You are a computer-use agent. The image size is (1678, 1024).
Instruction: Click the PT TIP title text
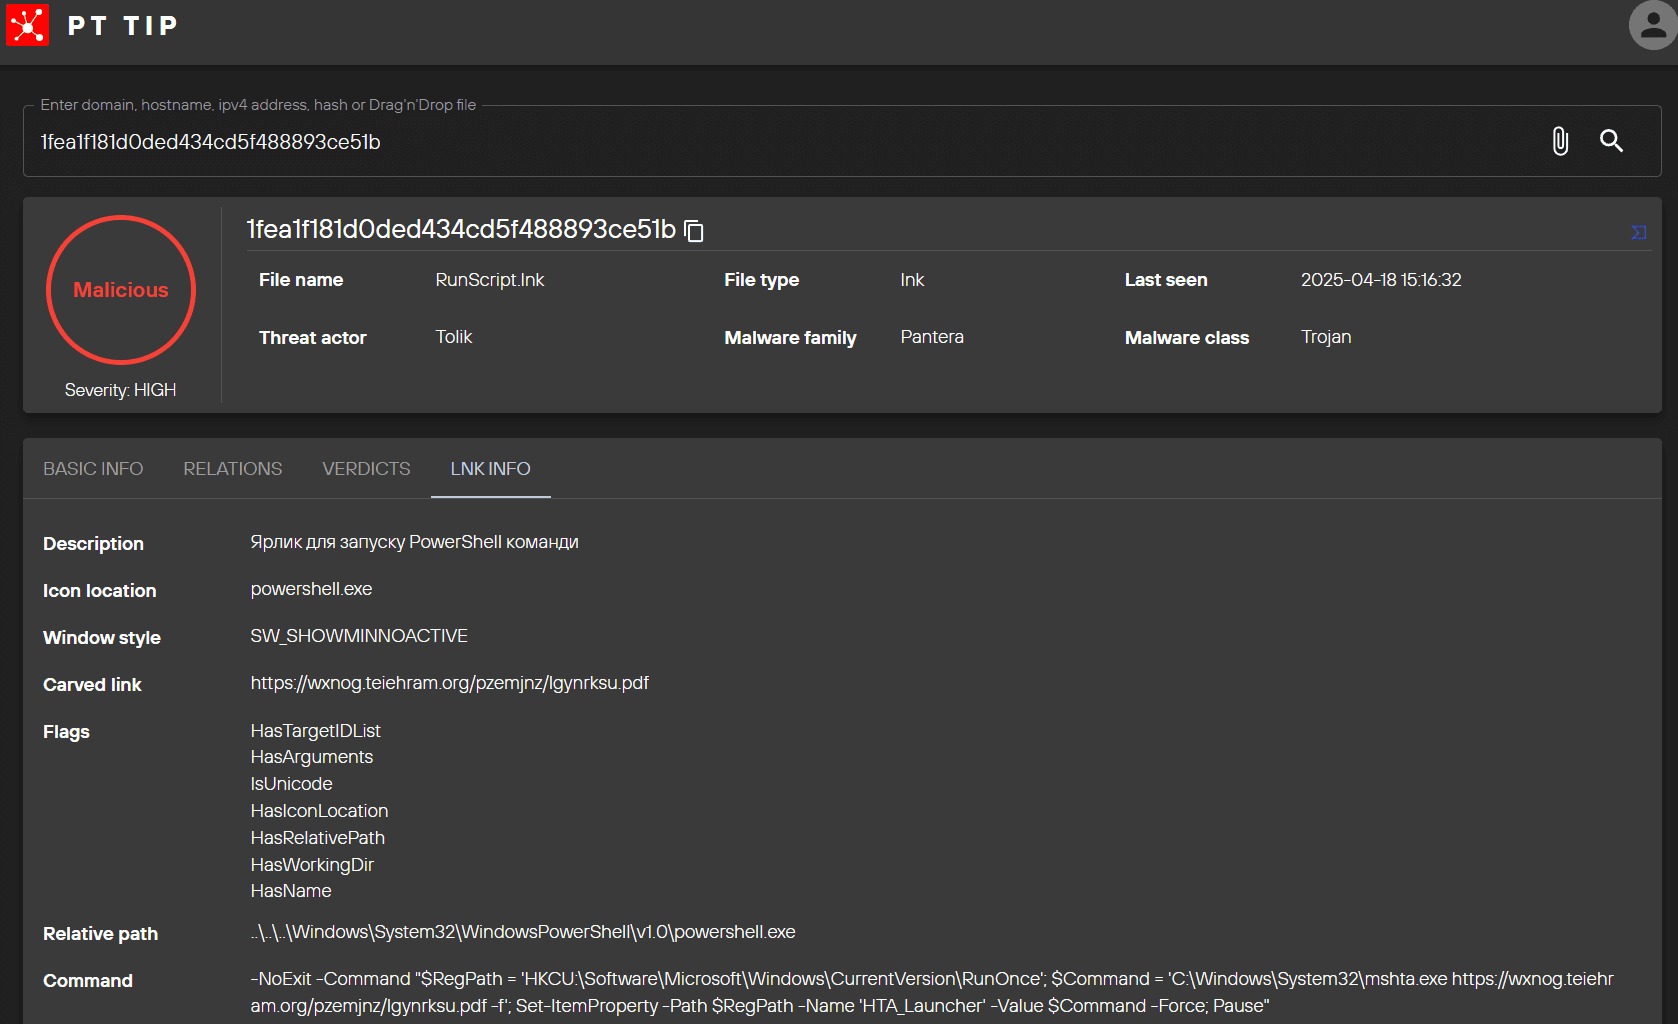(x=122, y=25)
